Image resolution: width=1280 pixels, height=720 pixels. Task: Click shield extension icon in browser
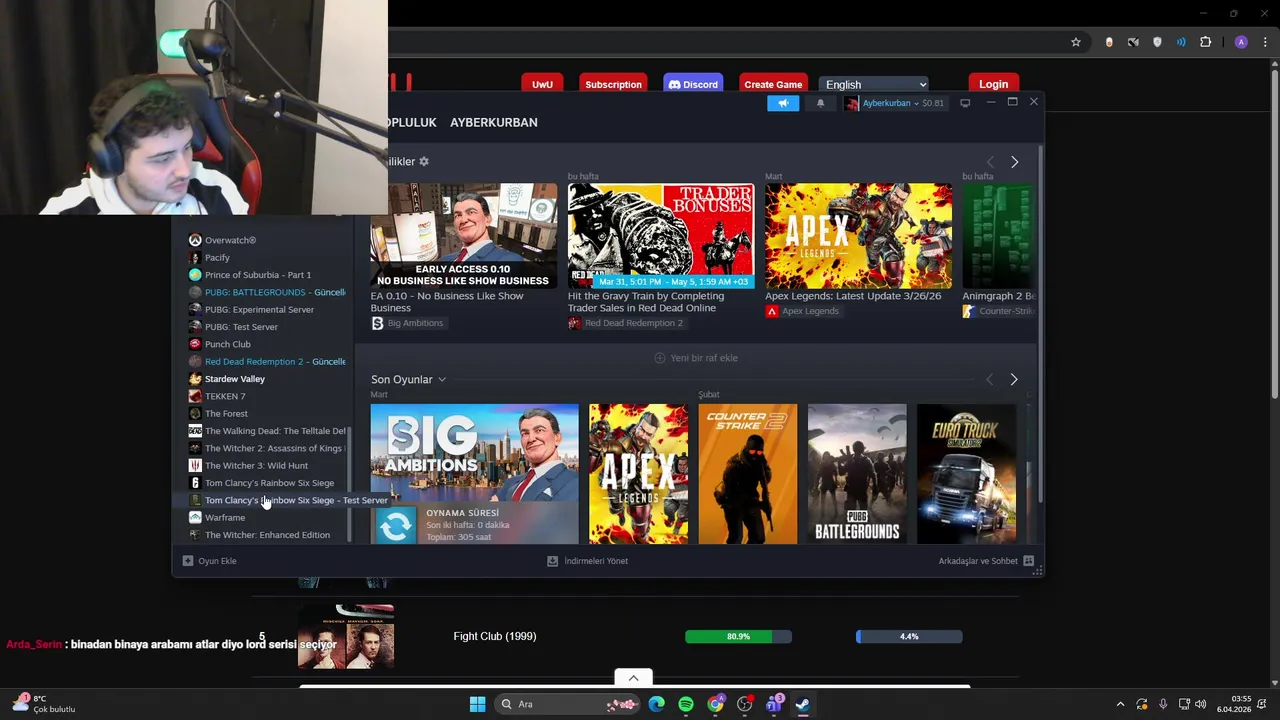[1157, 42]
